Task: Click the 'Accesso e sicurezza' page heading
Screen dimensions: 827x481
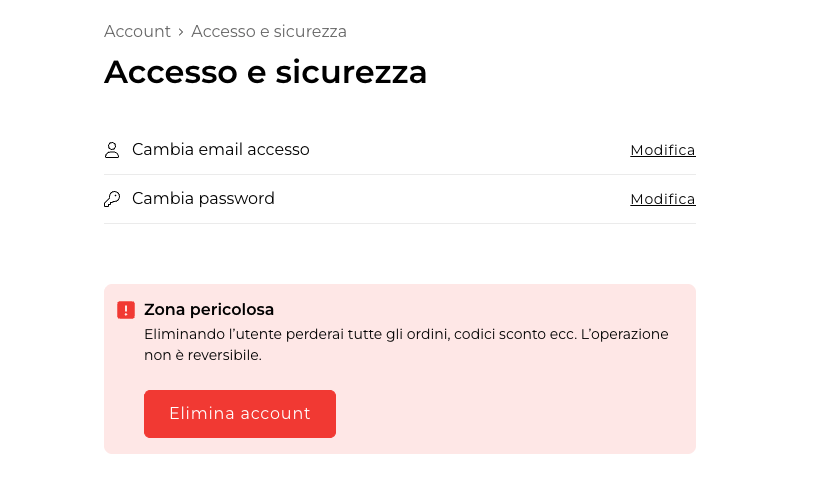Action: [265, 72]
